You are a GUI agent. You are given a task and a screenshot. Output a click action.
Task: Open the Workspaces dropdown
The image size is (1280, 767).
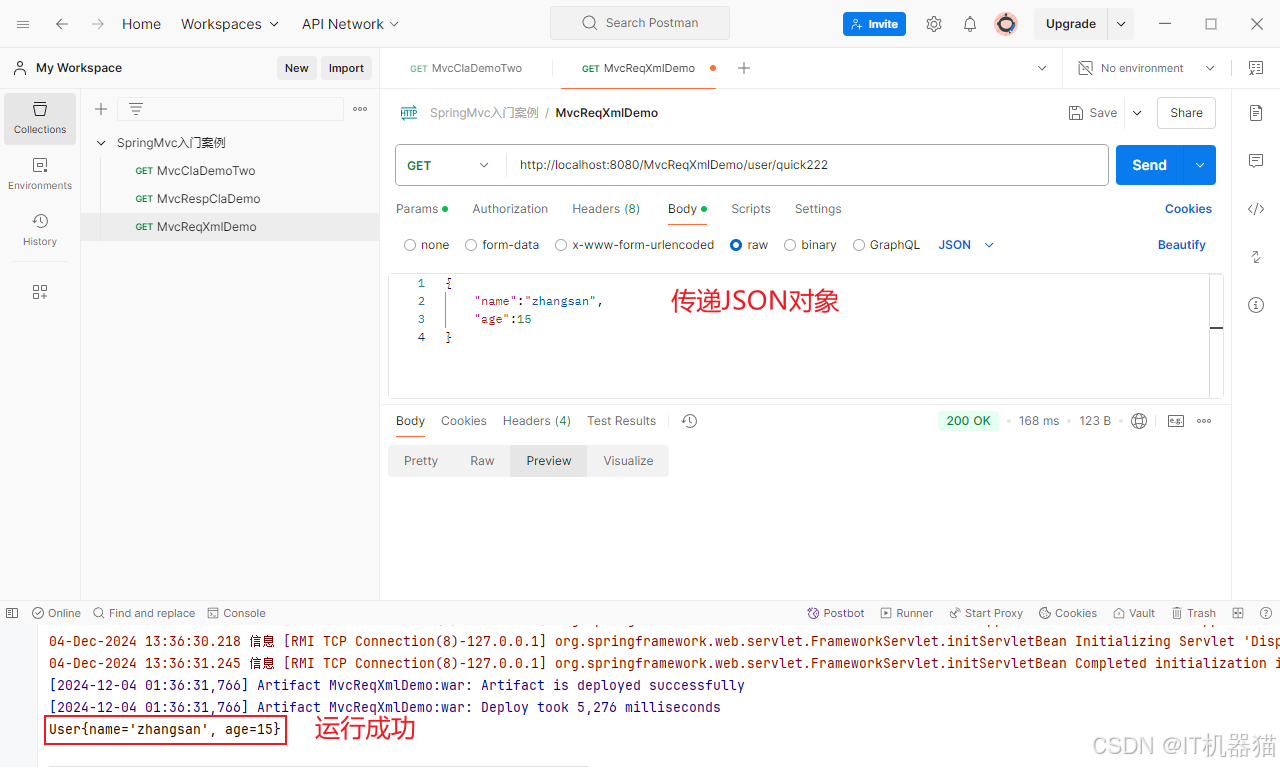[230, 24]
